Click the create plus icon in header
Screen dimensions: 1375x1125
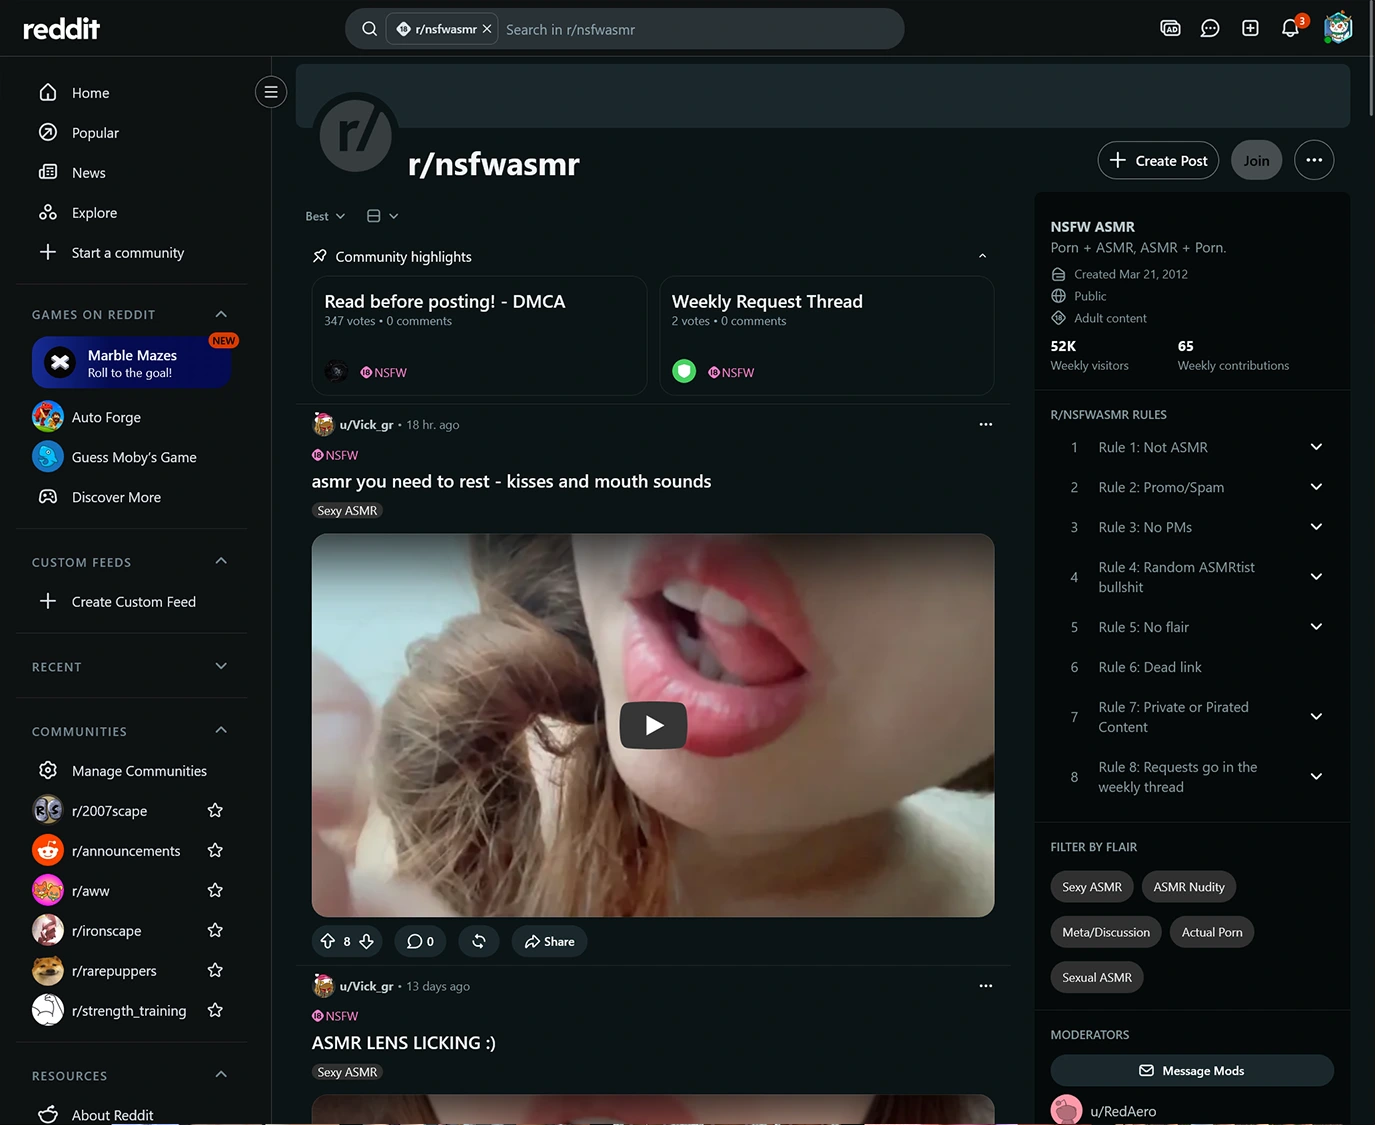point(1250,28)
